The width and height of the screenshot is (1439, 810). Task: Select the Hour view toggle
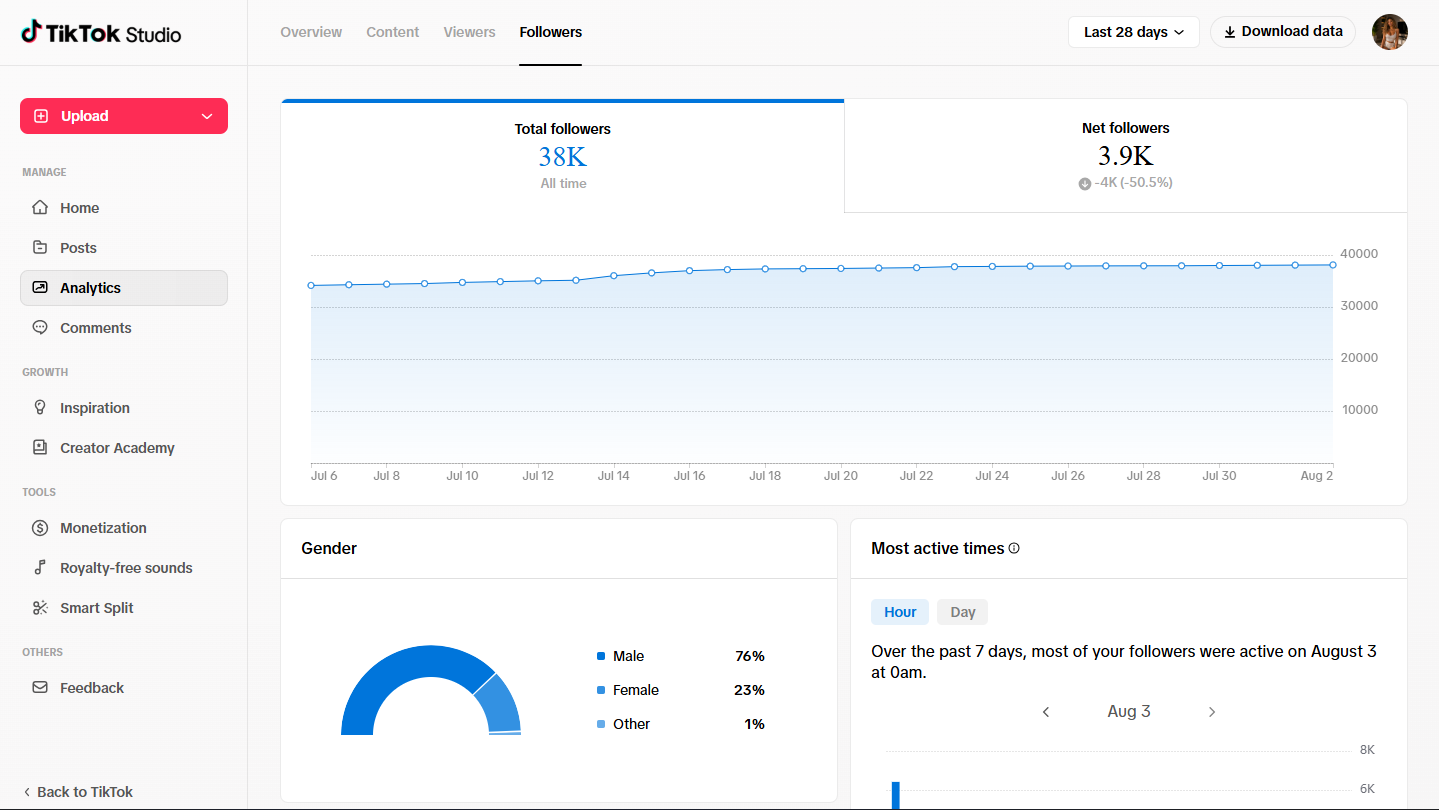pyautogui.click(x=900, y=612)
